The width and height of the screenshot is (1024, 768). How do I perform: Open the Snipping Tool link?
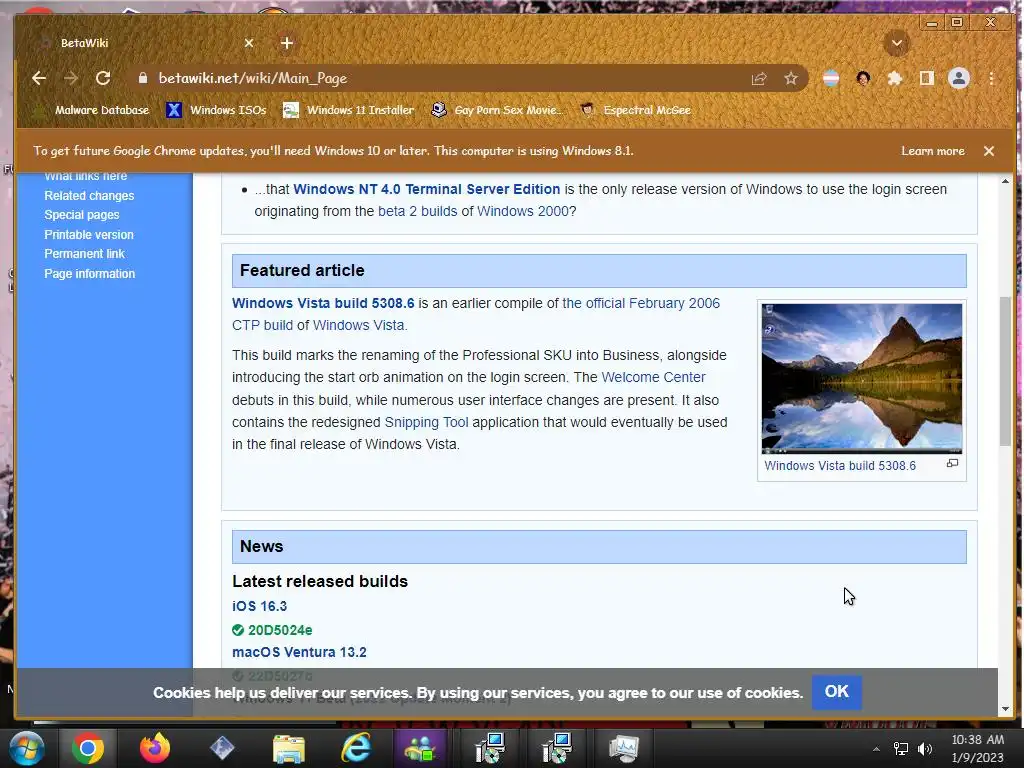point(426,423)
